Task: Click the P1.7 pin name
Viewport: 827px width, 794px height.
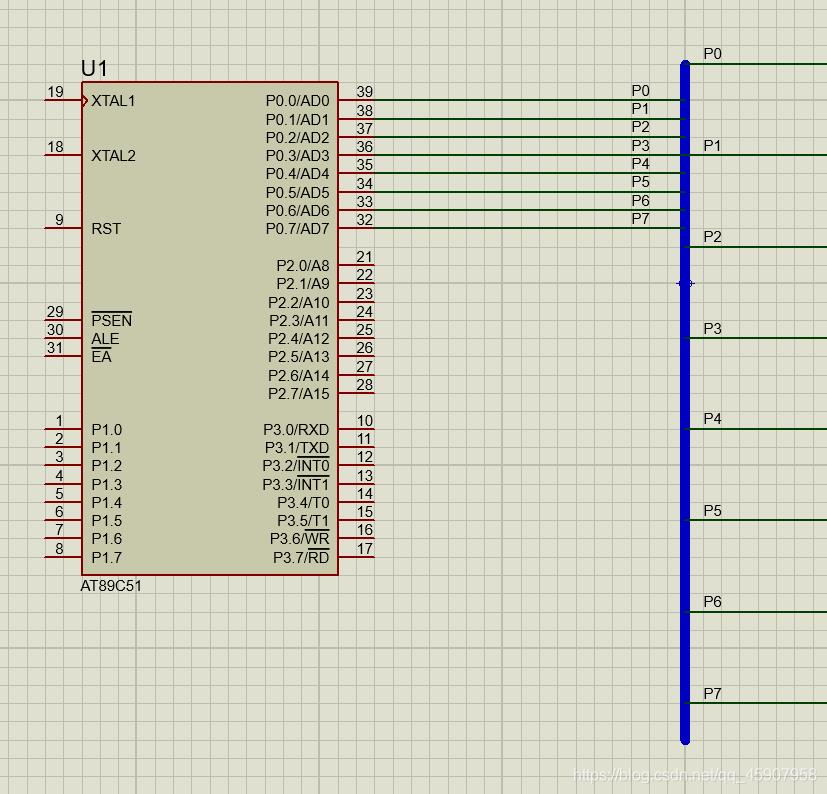Action: coord(107,558)
